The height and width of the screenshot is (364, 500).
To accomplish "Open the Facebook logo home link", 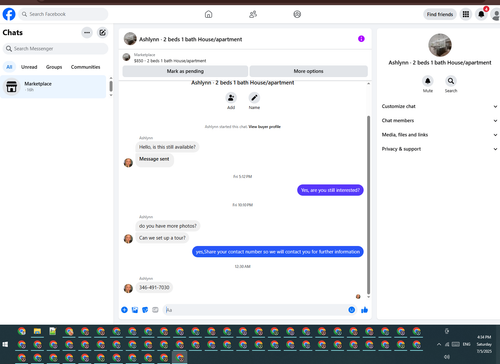I will (9, 14).
